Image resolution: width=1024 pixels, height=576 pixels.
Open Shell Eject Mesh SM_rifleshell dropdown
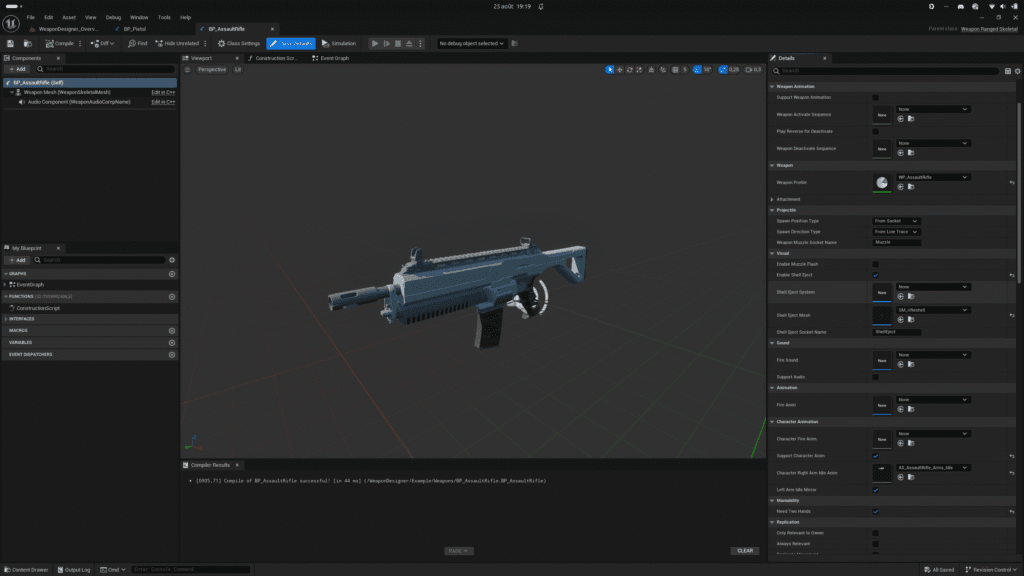pos(933,310)
